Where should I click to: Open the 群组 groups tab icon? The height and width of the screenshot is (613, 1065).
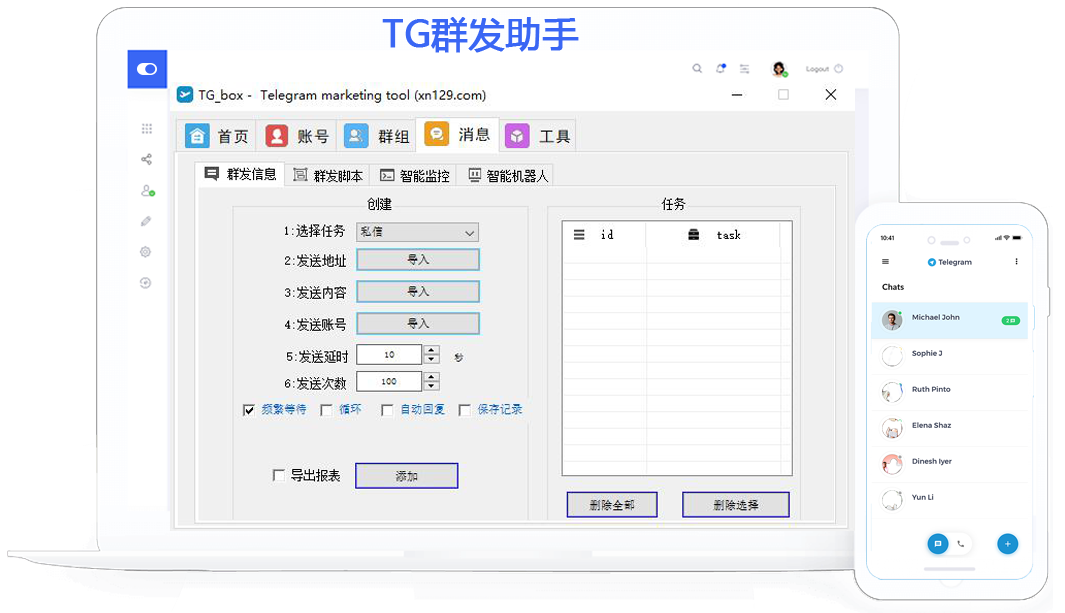coord(356,135)
